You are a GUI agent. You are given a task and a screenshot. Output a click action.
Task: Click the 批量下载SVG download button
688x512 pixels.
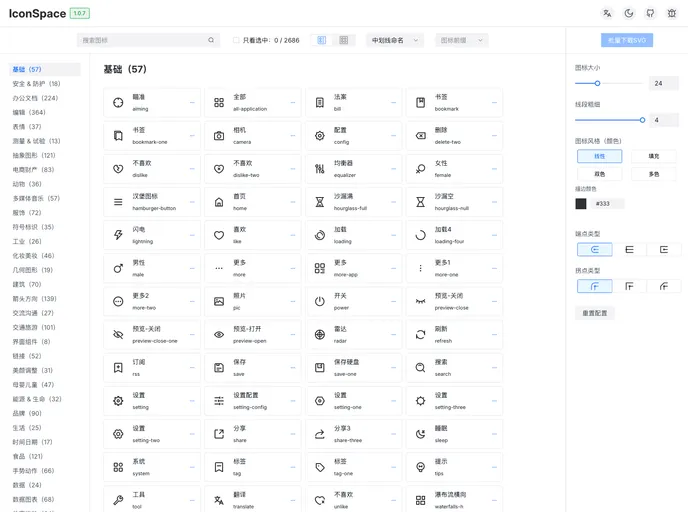point(627,40)
